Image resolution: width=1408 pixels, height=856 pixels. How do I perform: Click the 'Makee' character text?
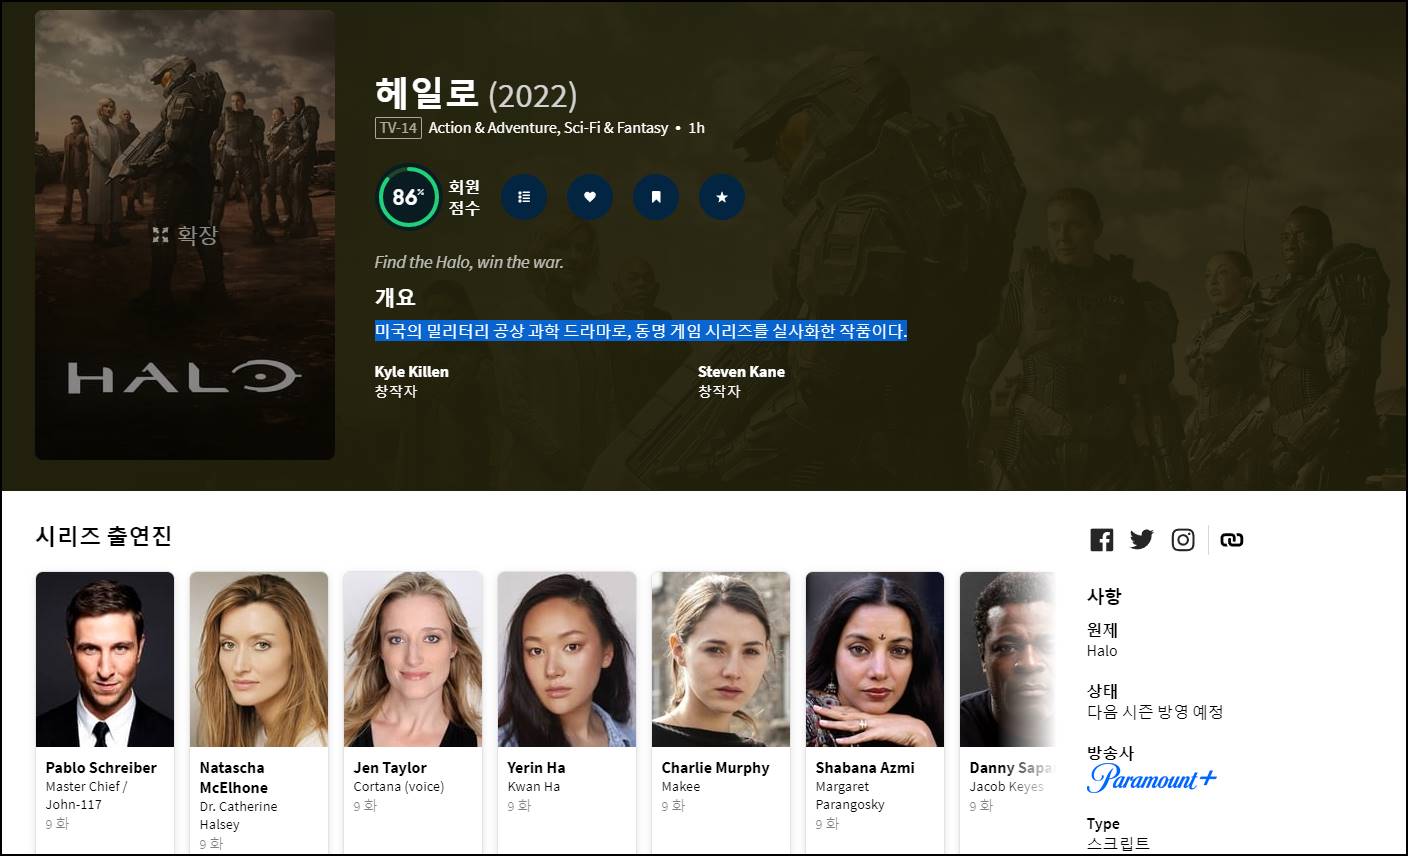coord(680,786)
